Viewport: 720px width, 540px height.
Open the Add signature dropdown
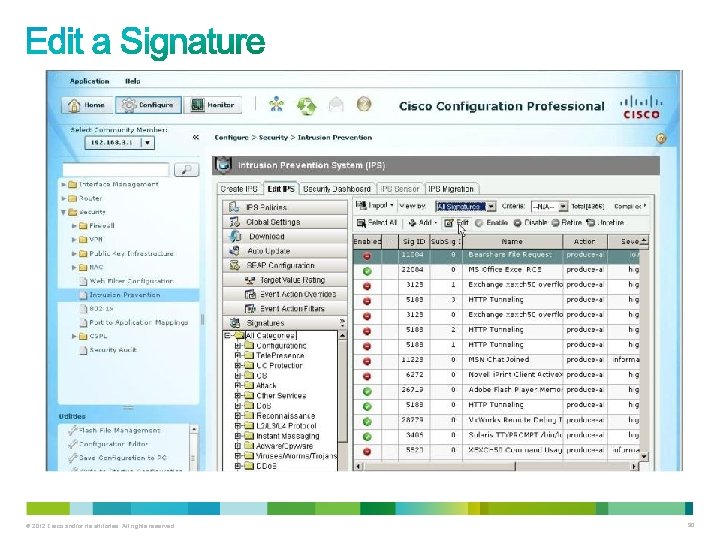422,223
